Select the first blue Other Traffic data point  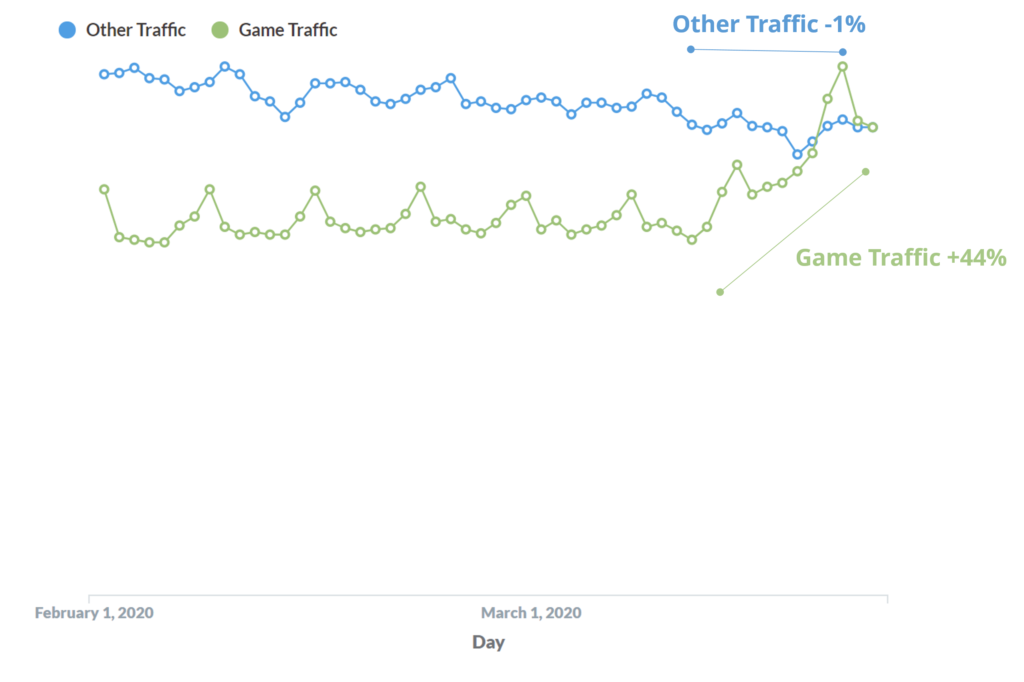tap(104, 74)
